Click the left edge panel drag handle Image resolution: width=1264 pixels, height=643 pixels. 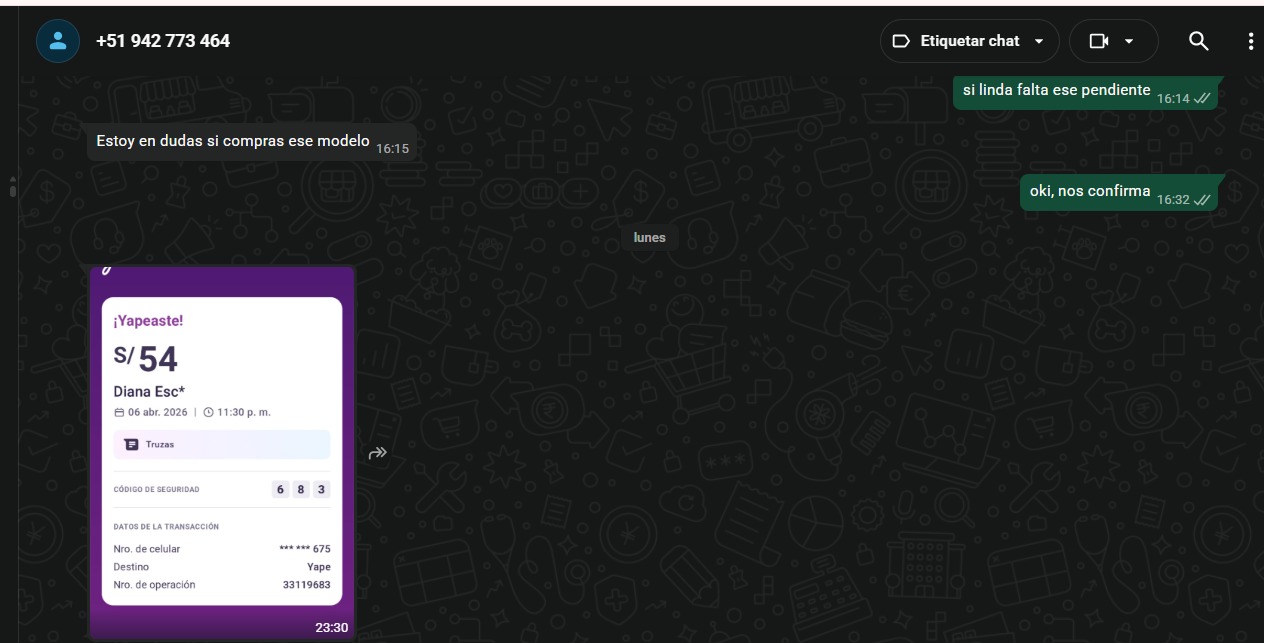[12, 186]
